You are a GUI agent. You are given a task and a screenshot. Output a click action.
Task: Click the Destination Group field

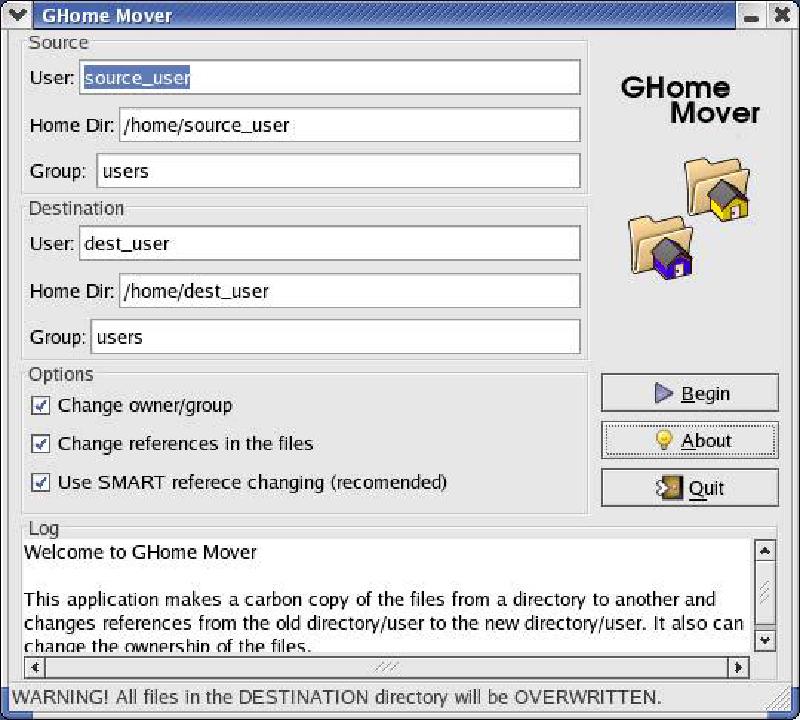tap(335, 337)
